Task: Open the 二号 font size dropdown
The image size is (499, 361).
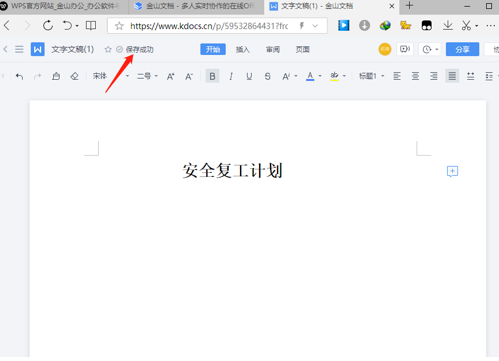Action: pos(147,76)
